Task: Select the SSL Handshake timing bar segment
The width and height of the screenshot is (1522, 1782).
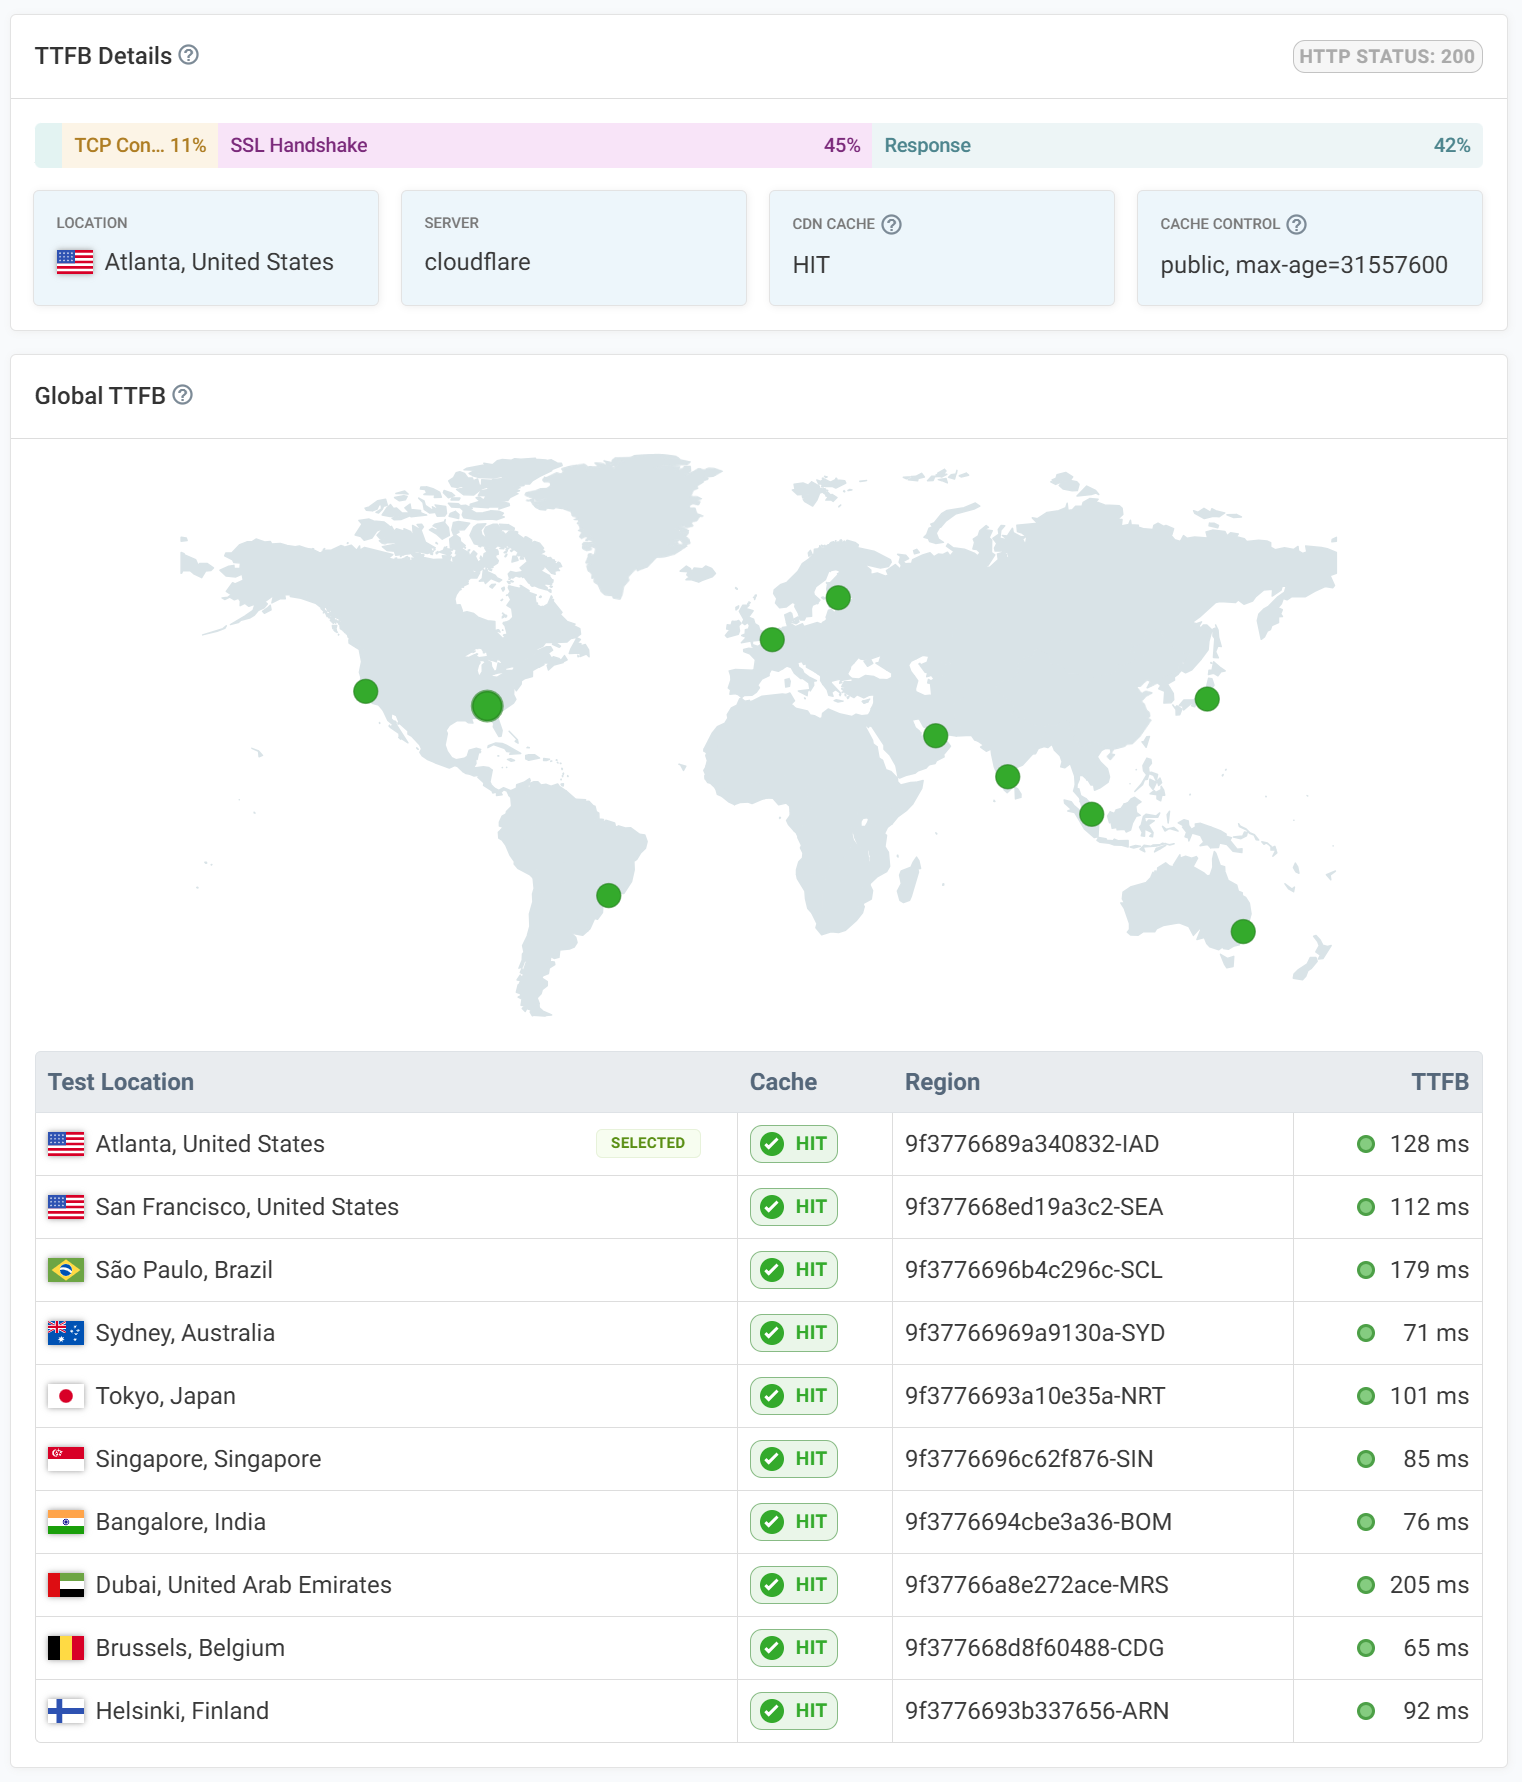Action: 545,145
